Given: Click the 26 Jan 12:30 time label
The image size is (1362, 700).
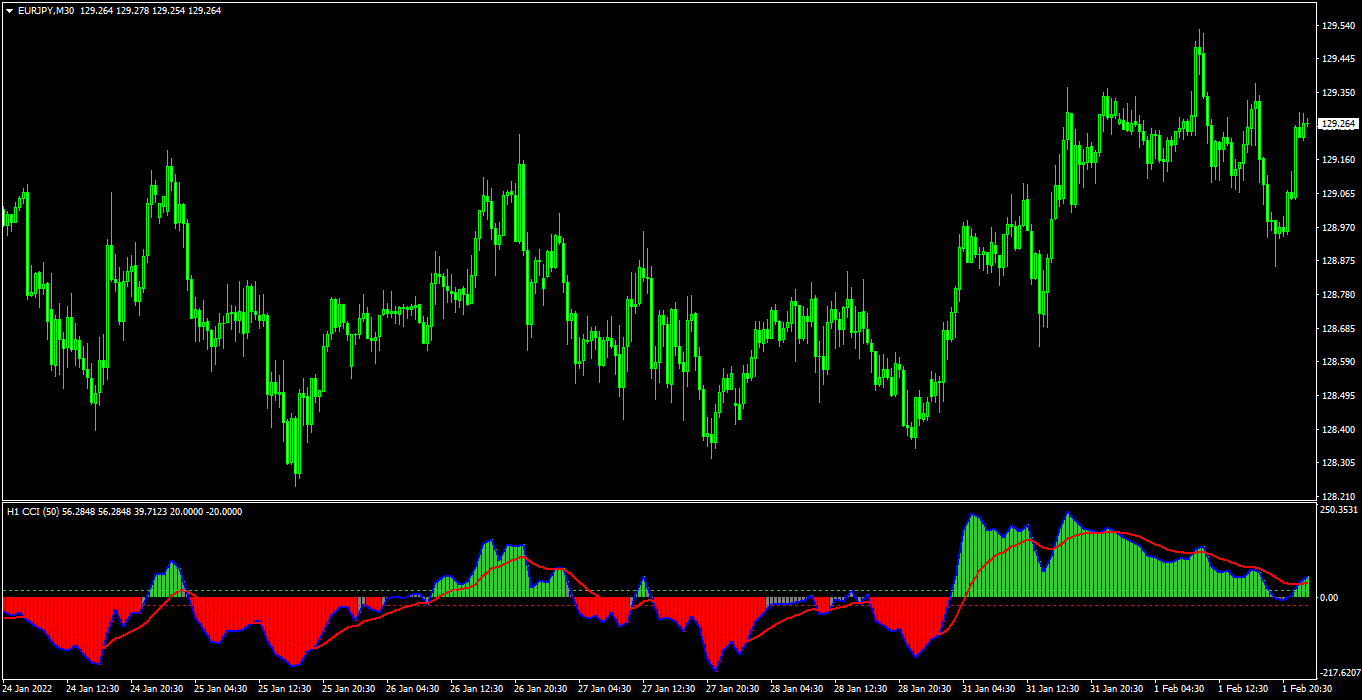Looking at the screenshot, I should (x=477, y=689).
